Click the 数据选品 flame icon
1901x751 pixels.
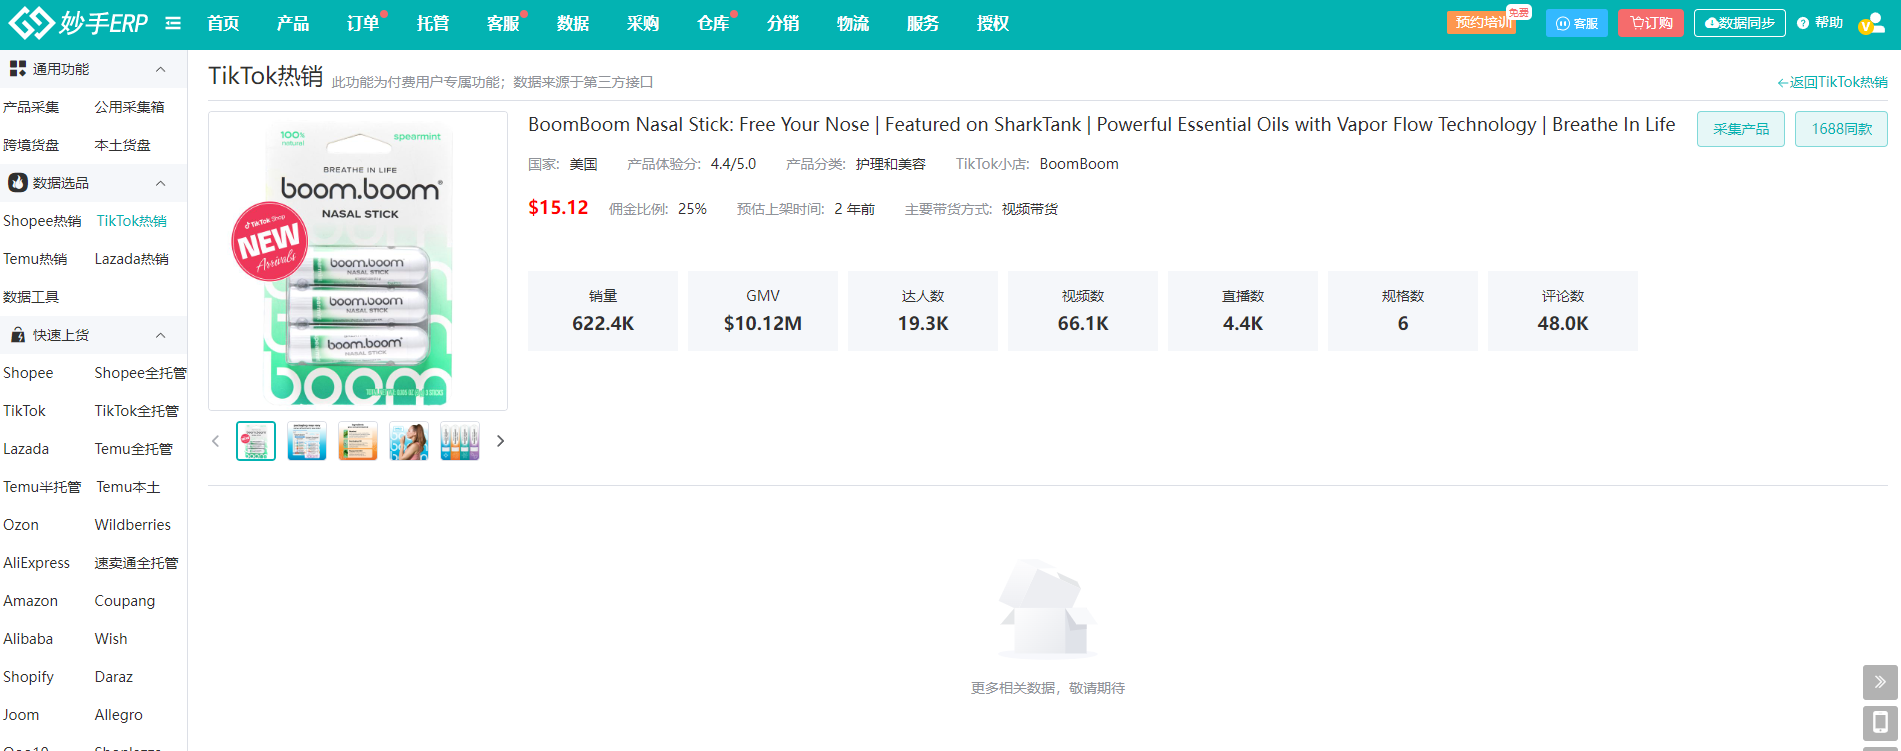click(x=18, y=183)
